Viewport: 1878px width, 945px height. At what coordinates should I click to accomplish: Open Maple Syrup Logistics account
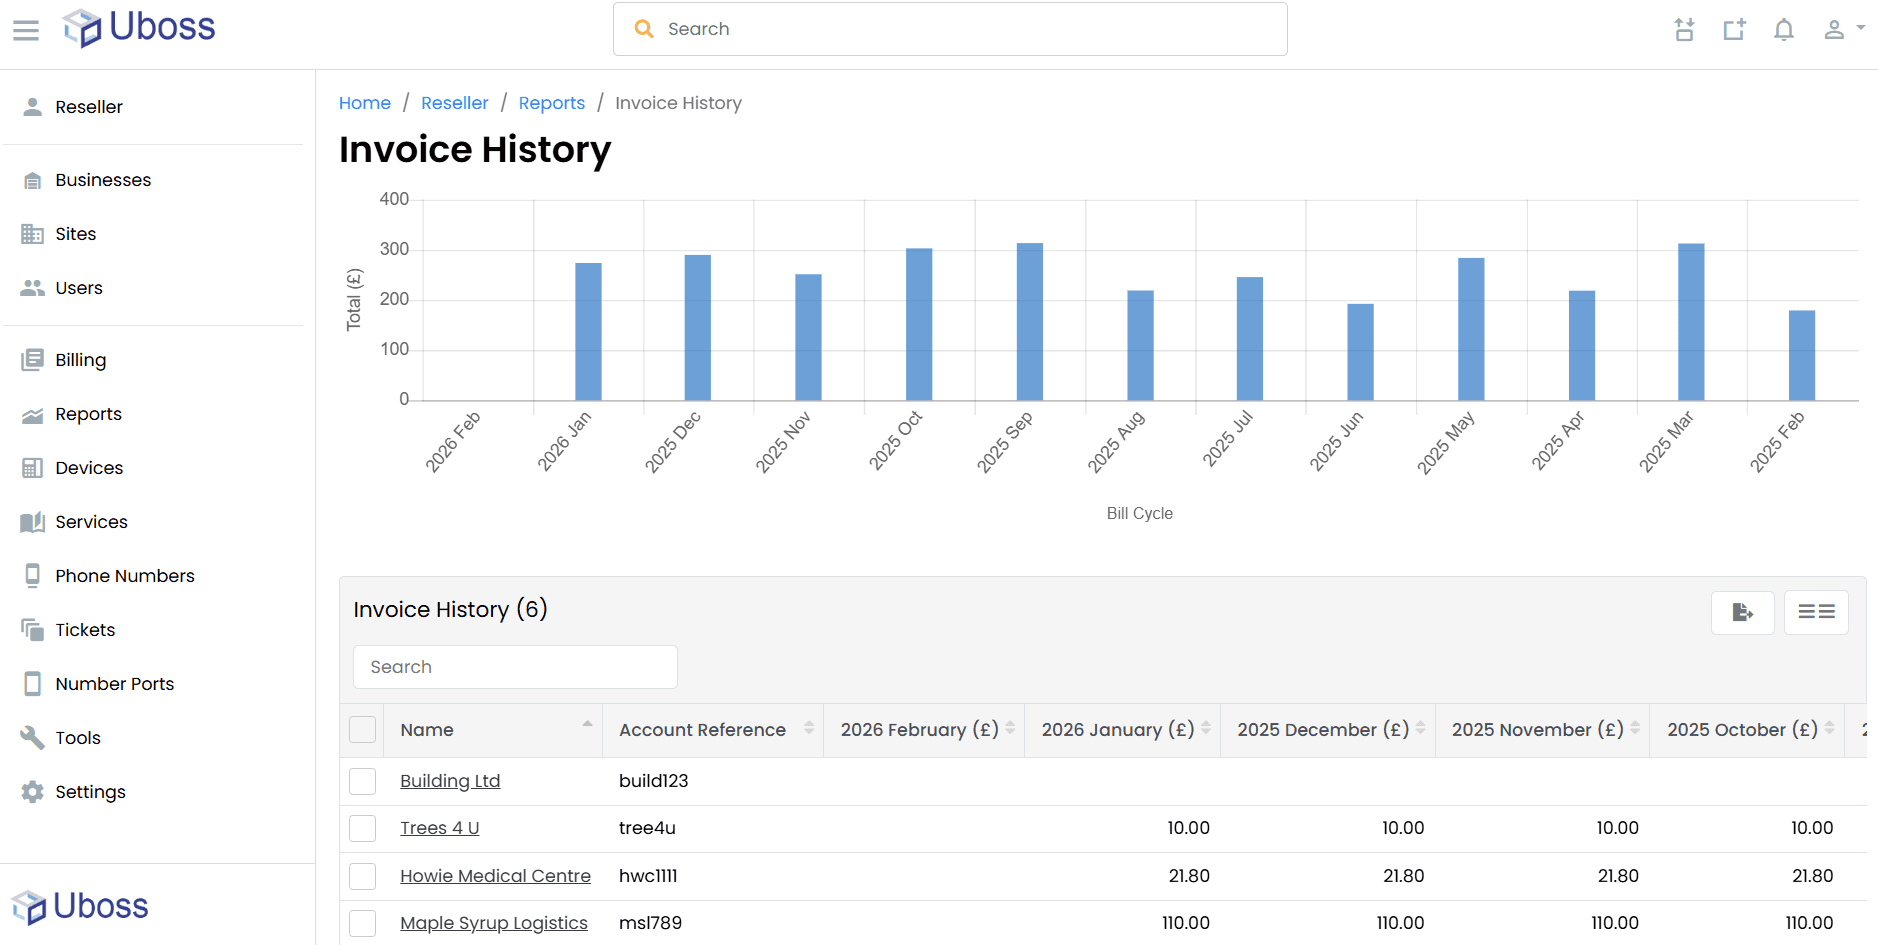pos(494,923)
